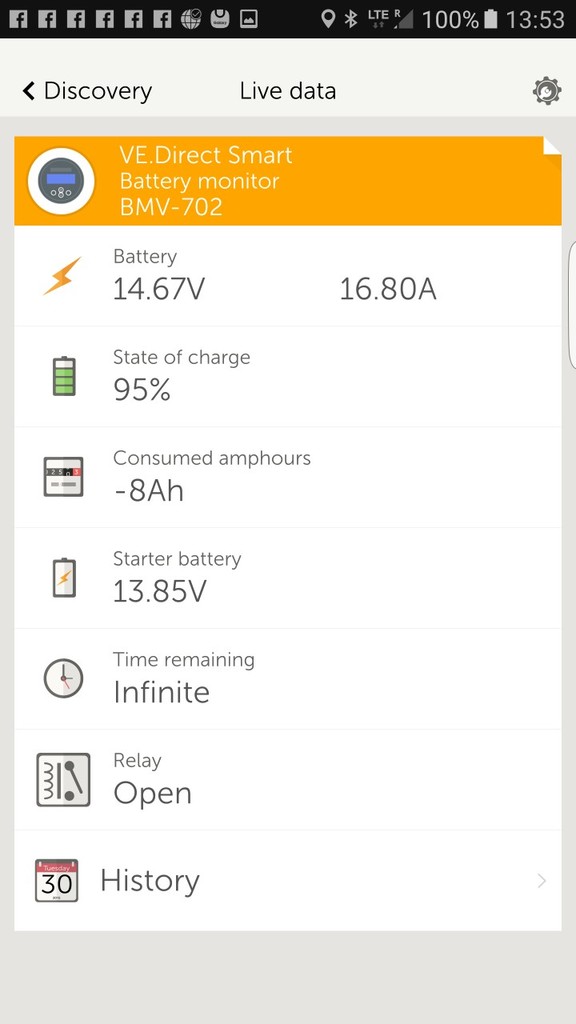Screen dimensions: 576x1024
Task: Tap the BMV-702 device round icon
Action: (61, 182)
